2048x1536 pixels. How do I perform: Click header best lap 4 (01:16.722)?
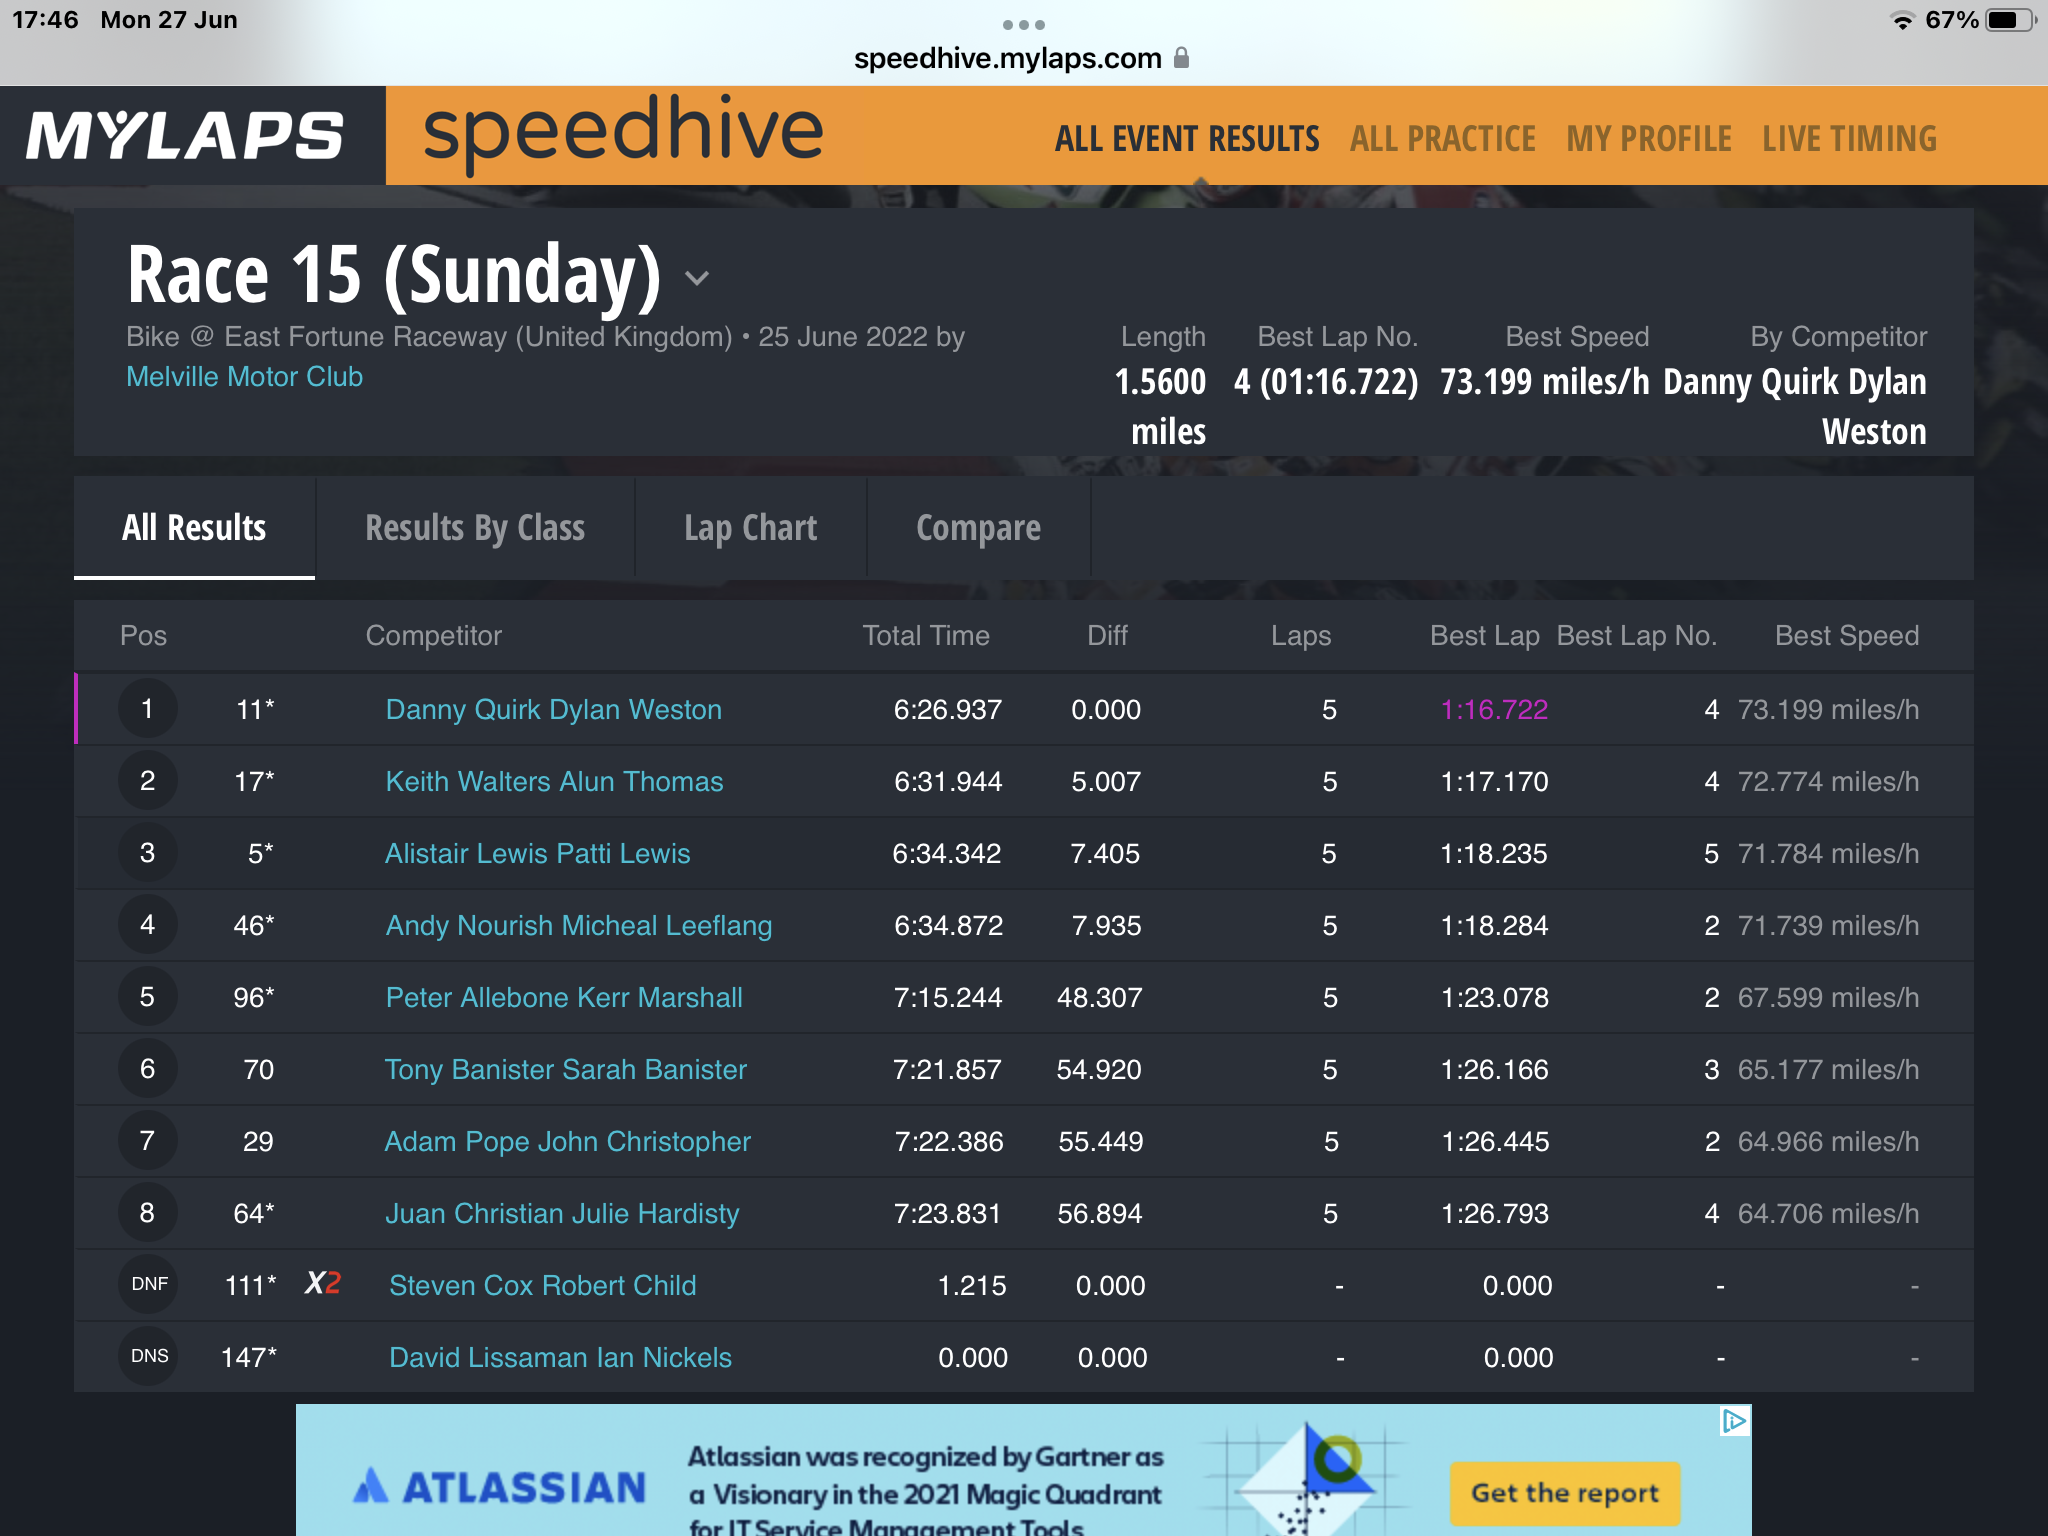click(1326, 382)
